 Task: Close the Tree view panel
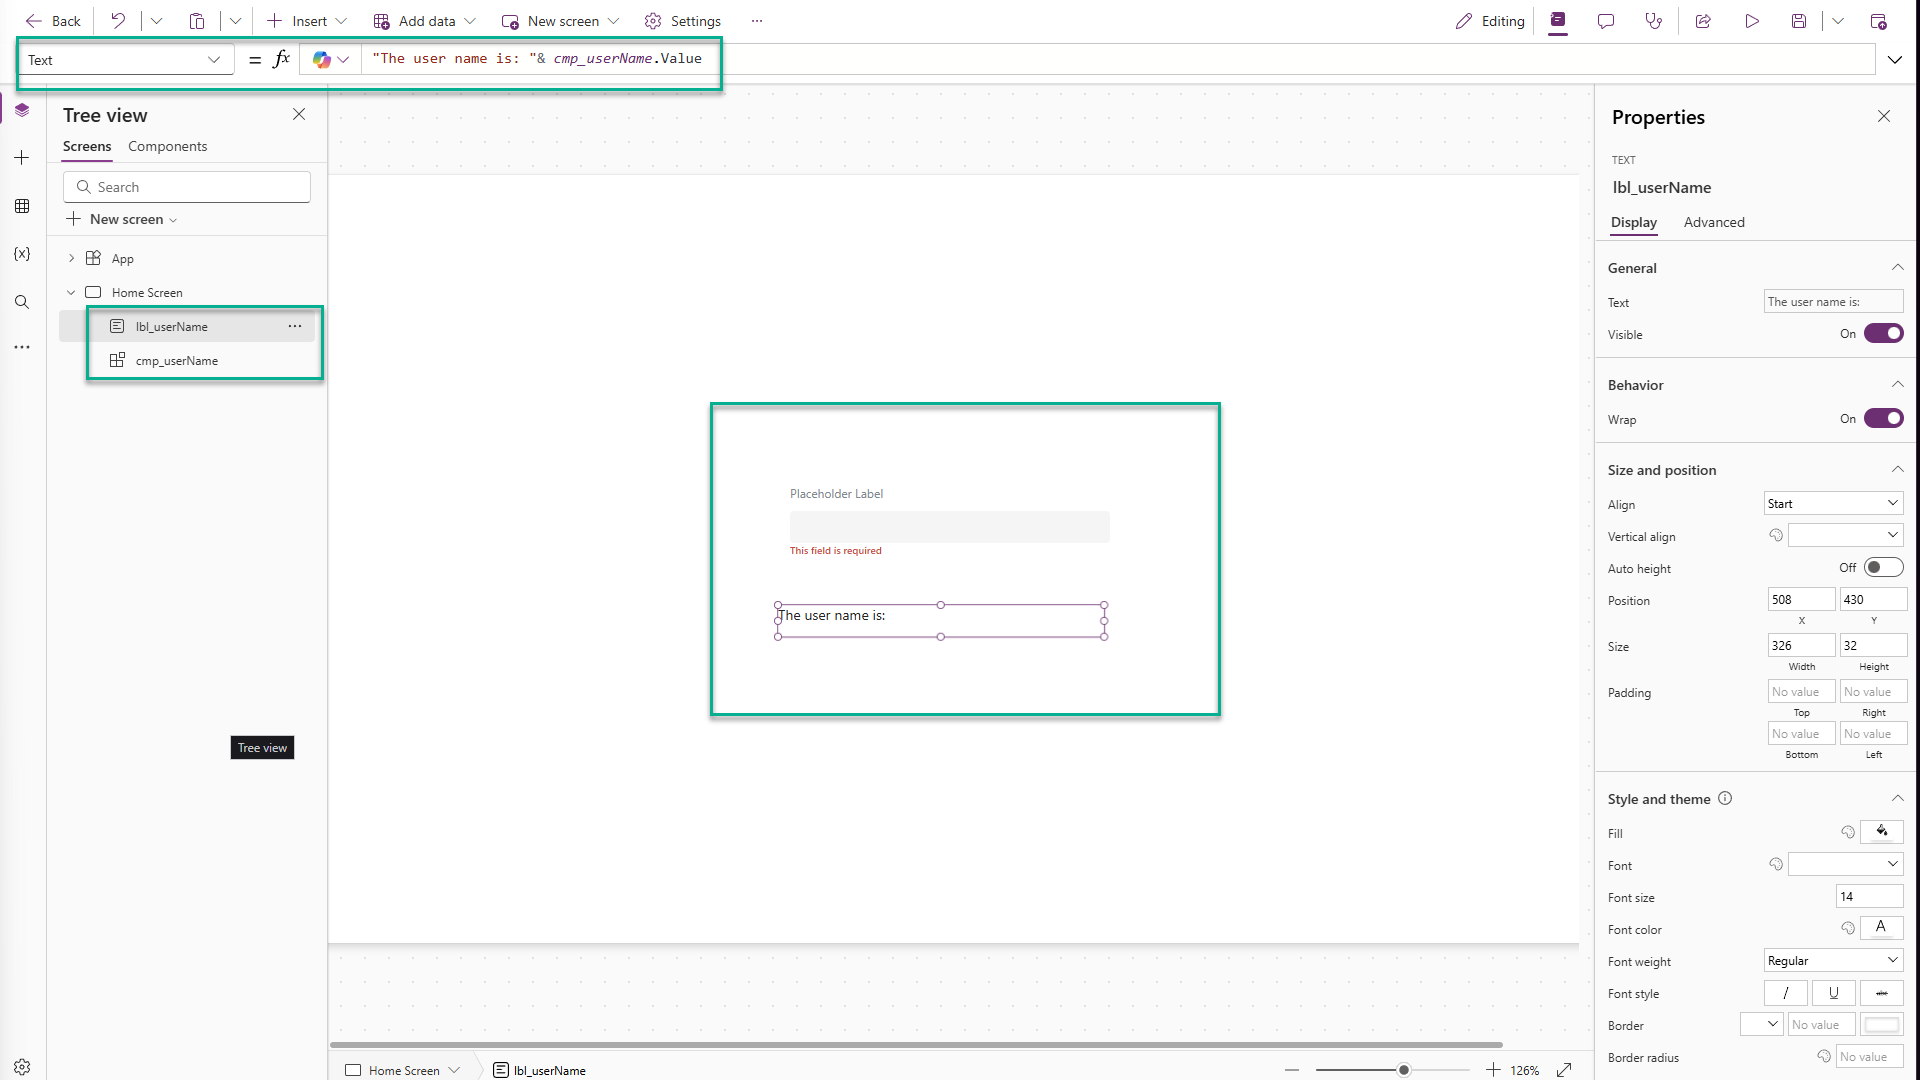[299, 114]
